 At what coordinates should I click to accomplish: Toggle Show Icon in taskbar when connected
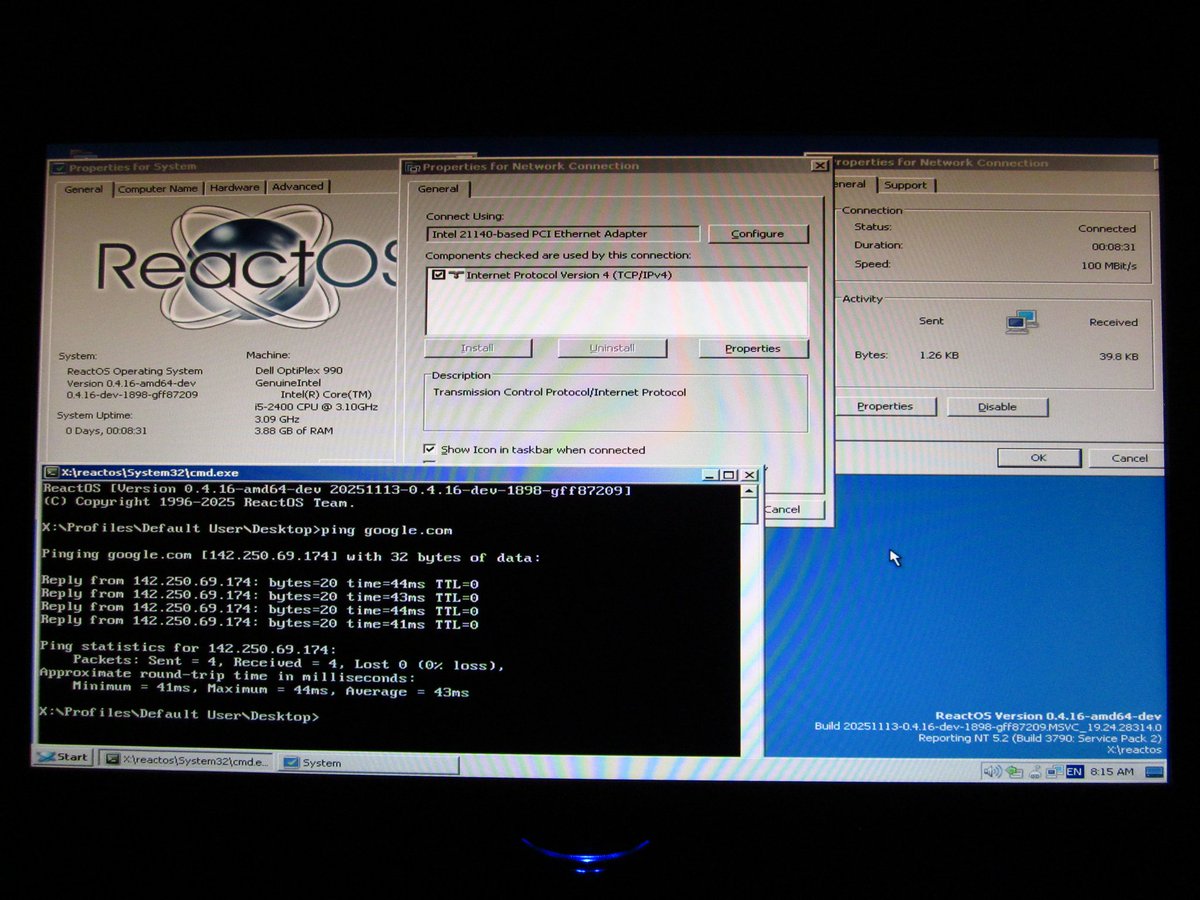[x=430, y=449]
